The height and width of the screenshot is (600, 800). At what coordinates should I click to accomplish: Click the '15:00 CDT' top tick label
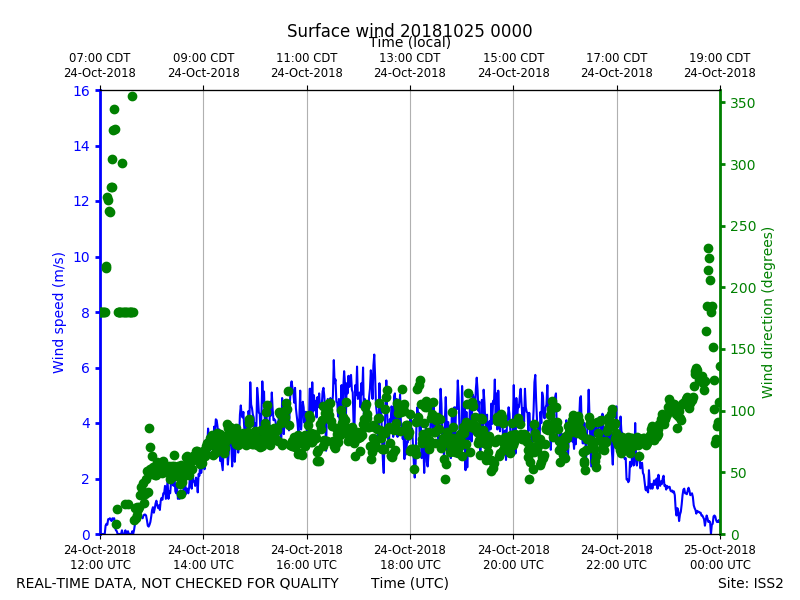coord(514,58)
